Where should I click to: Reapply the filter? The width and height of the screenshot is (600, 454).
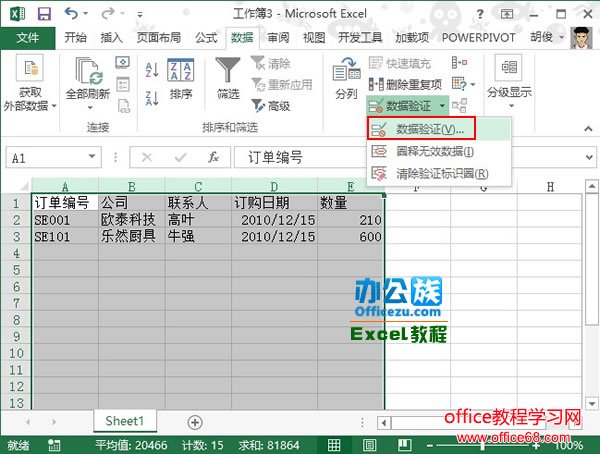[x=282, y=85]
